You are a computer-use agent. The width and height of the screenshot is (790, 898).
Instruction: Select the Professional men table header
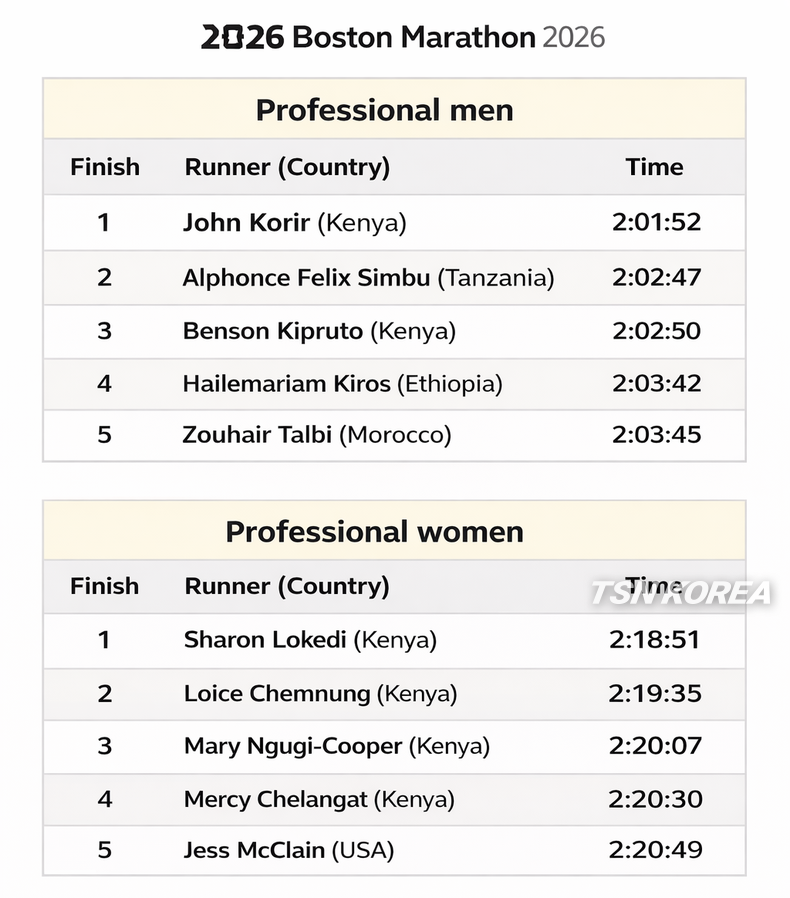coord(384,109)
